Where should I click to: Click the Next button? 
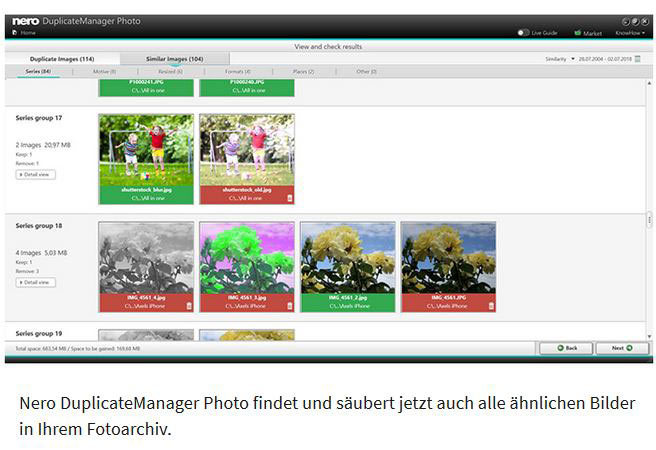coord(622,348)
